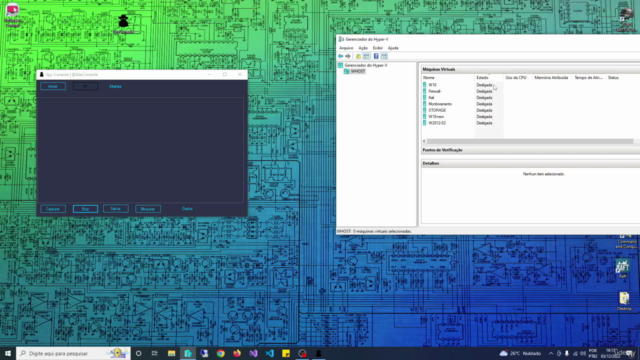Click the Up one level folder icon

pos(358,56)
